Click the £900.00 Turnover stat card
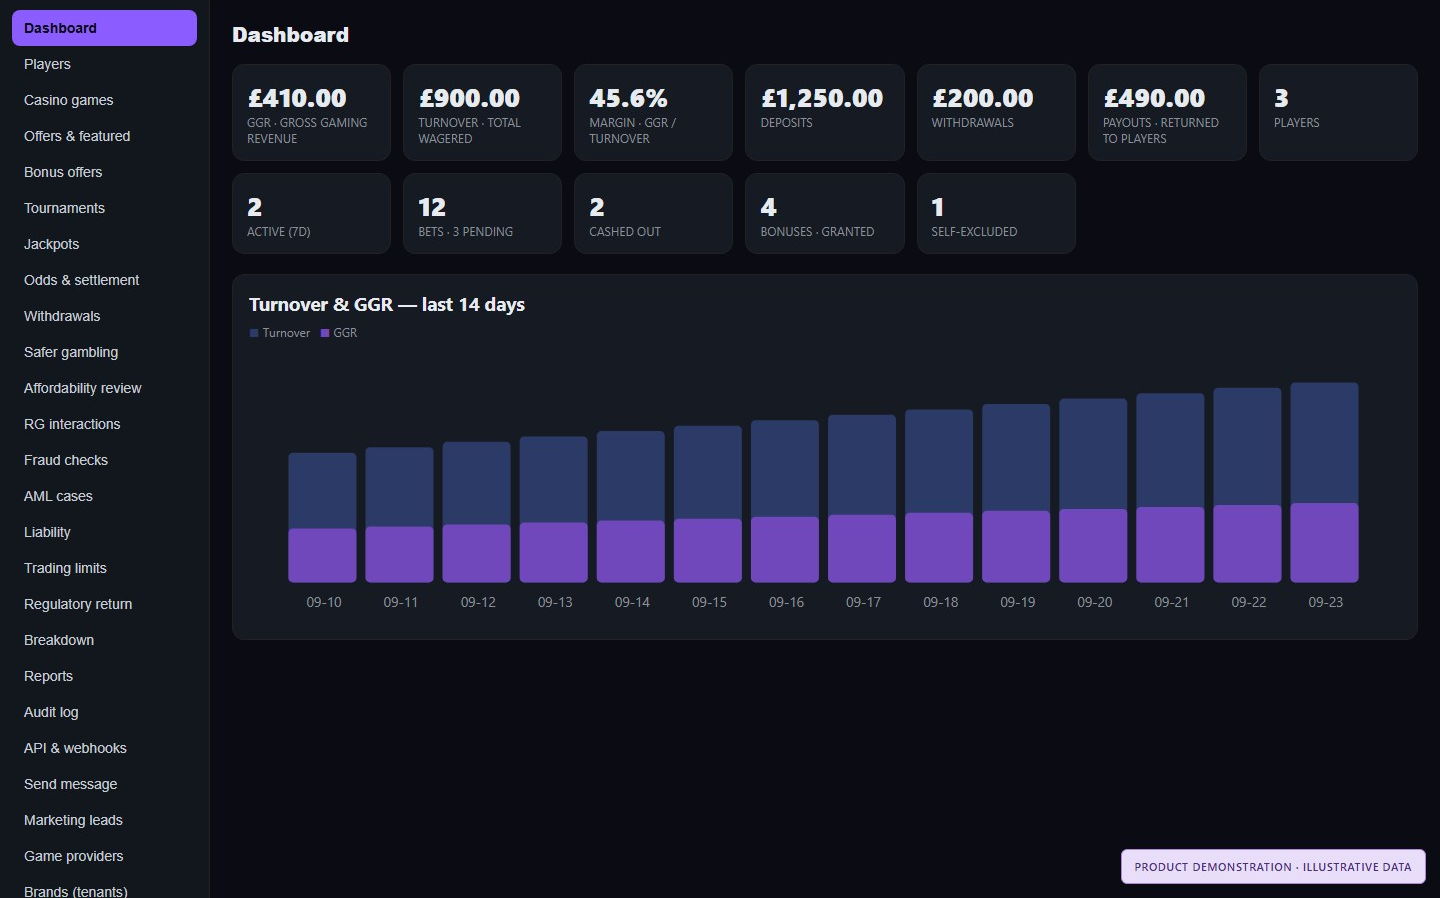Viewport: 1440px width, 898px height. (482, 113)
